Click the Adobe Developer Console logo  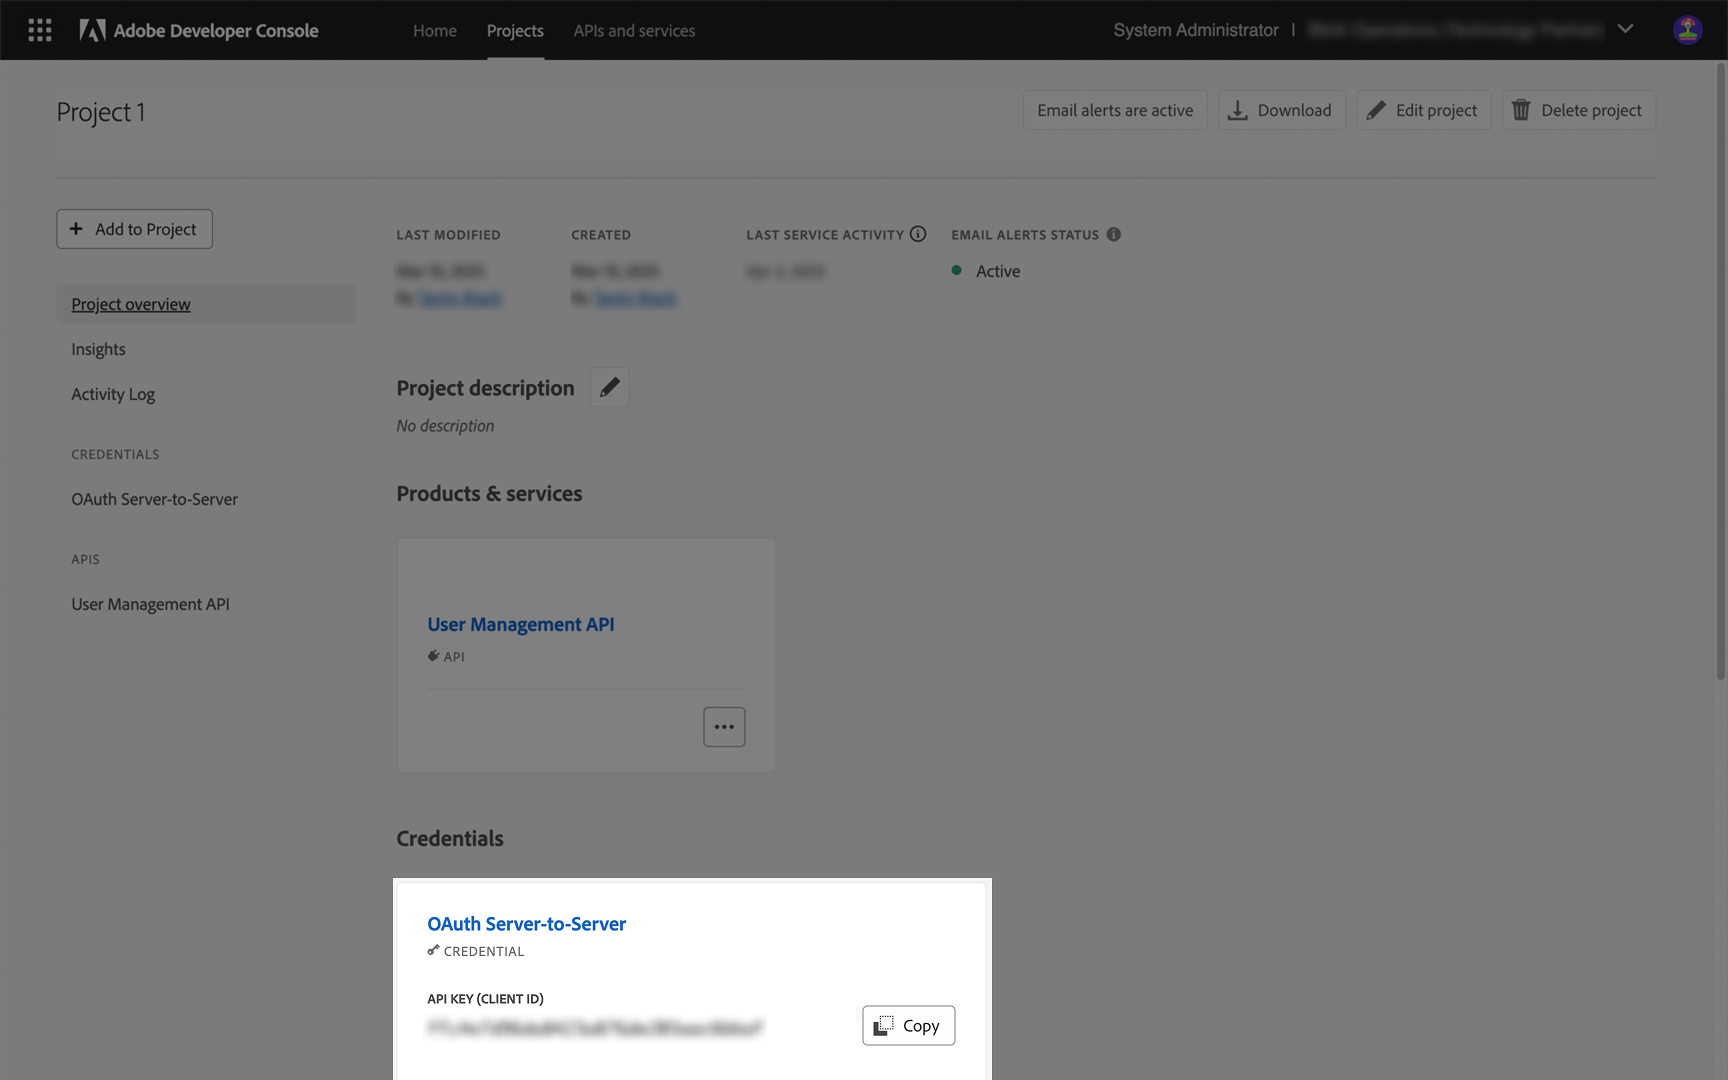click(x=199, y=30)
